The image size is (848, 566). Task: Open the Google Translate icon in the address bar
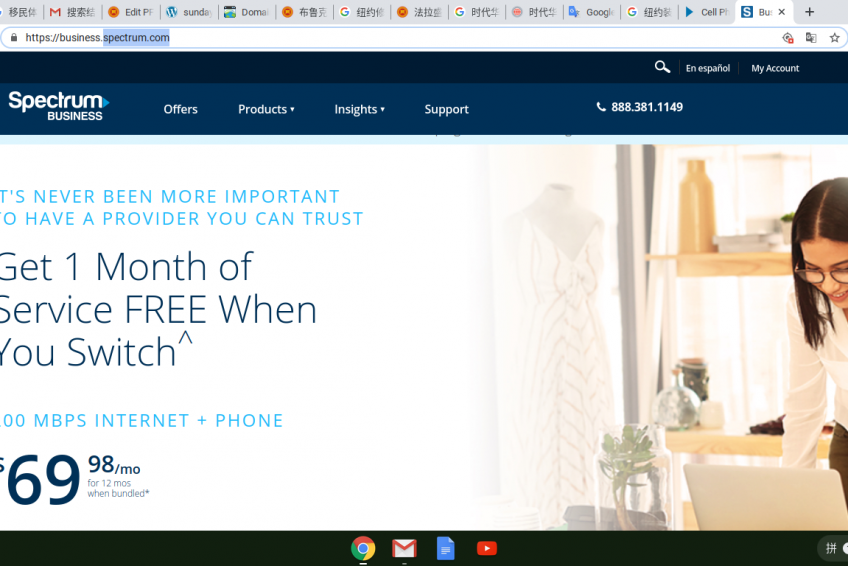click(x=811, y=38)
